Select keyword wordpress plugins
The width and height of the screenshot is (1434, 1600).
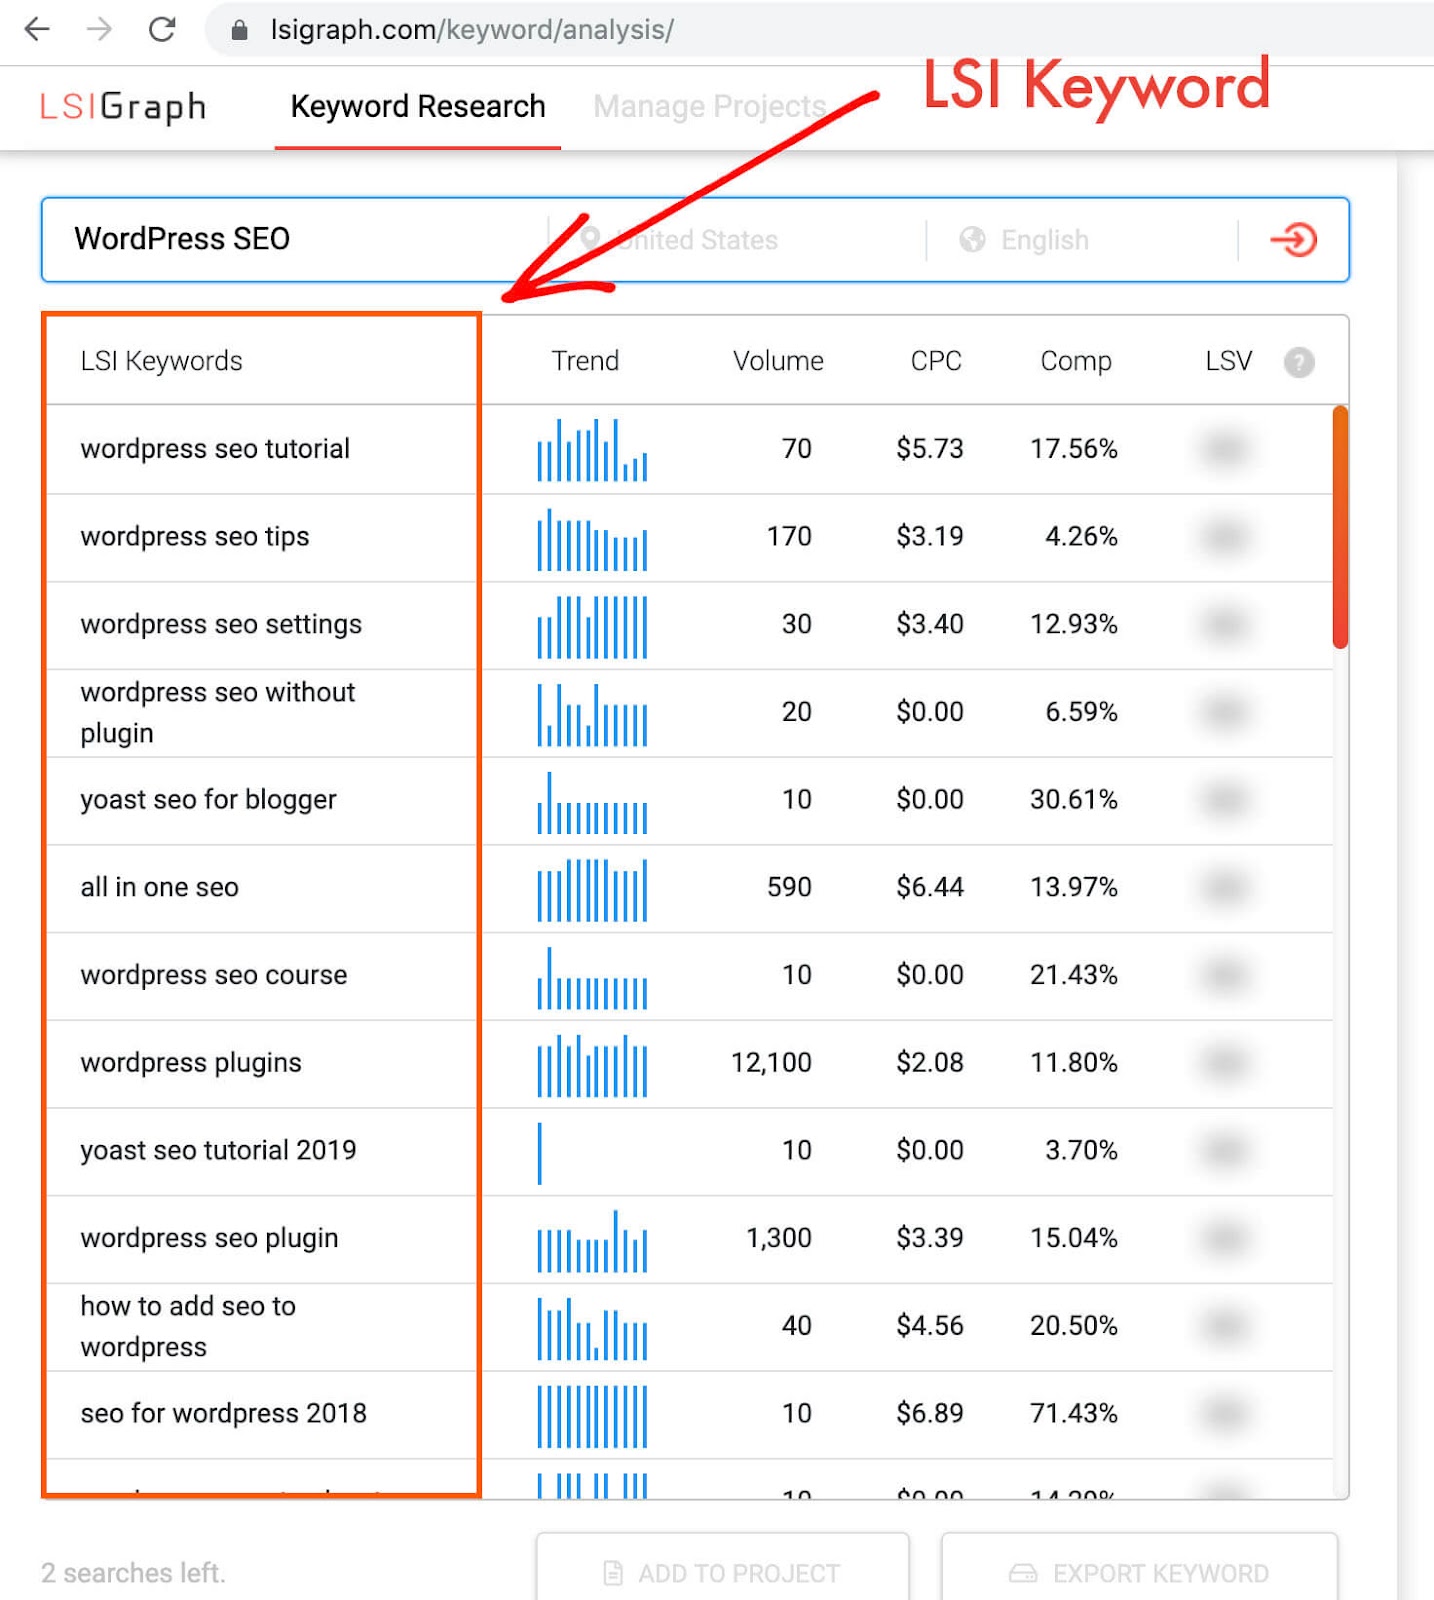coord(191,1063)
